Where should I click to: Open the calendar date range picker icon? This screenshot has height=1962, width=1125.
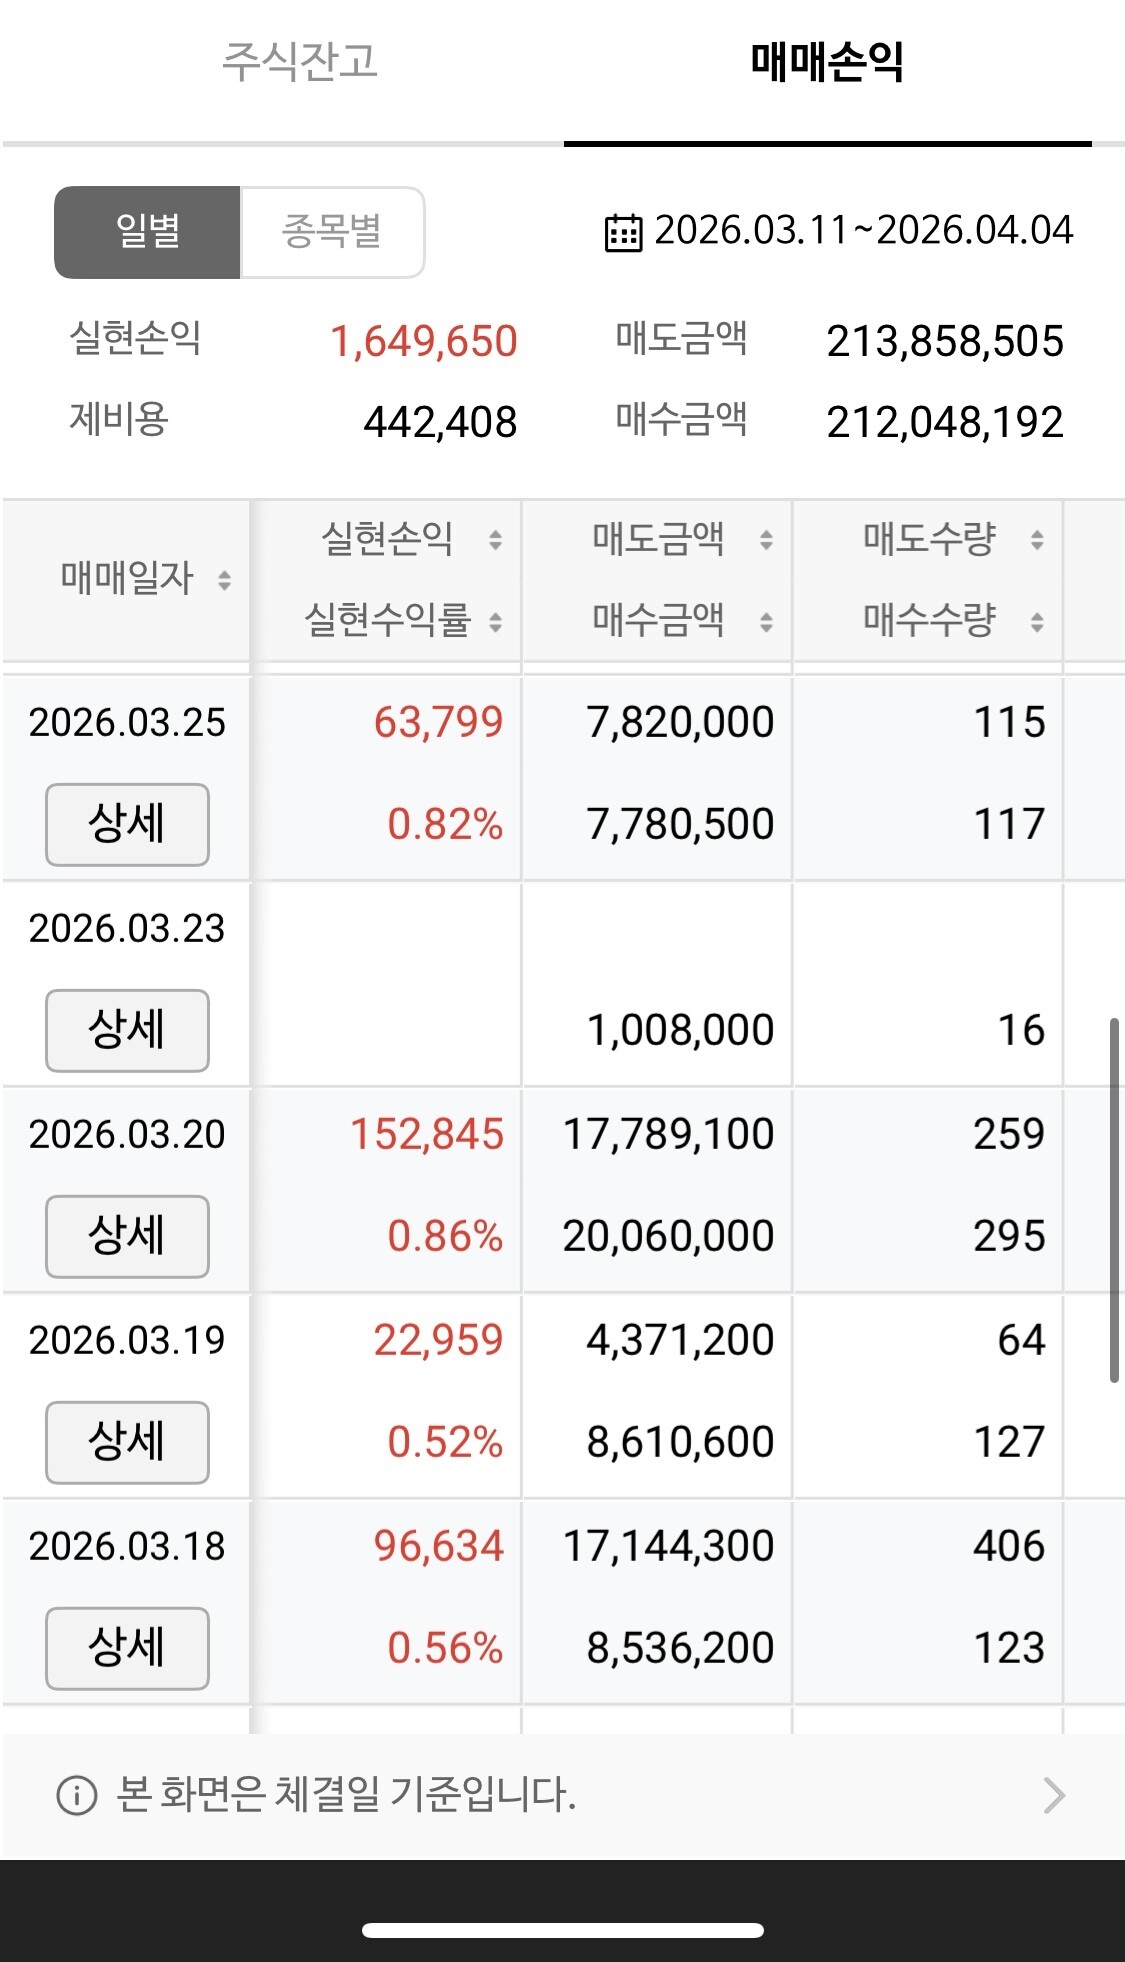click(x=623, y=233)
